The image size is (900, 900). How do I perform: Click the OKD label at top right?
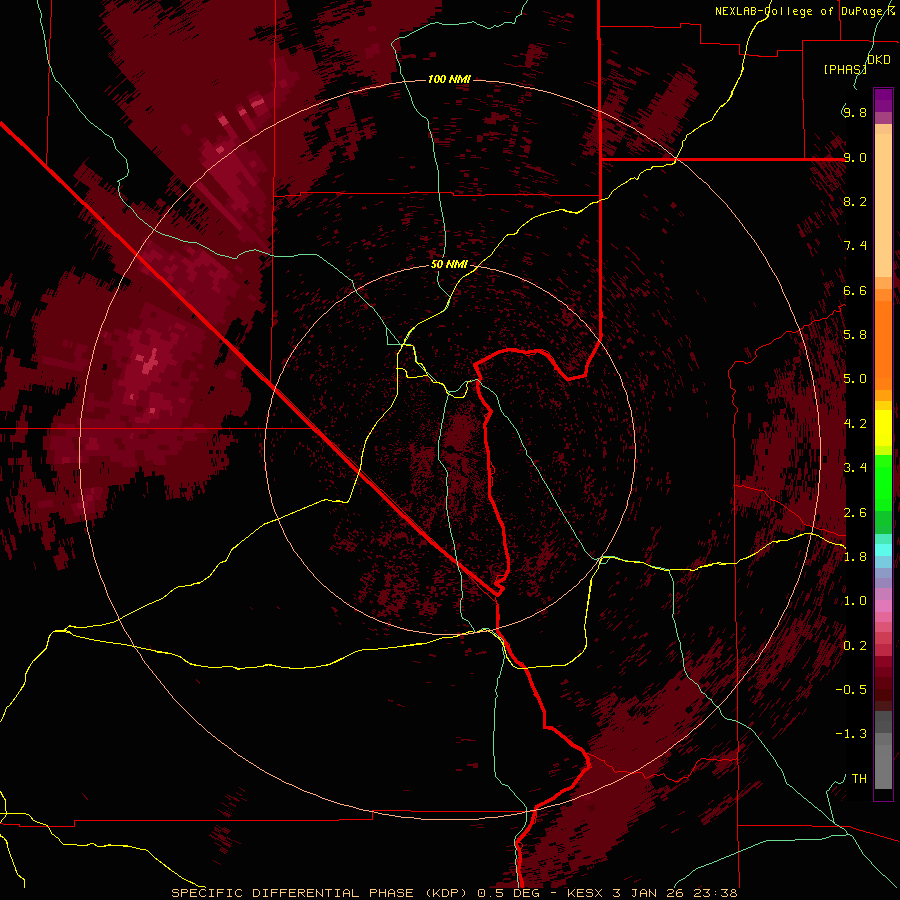(879, 60)
